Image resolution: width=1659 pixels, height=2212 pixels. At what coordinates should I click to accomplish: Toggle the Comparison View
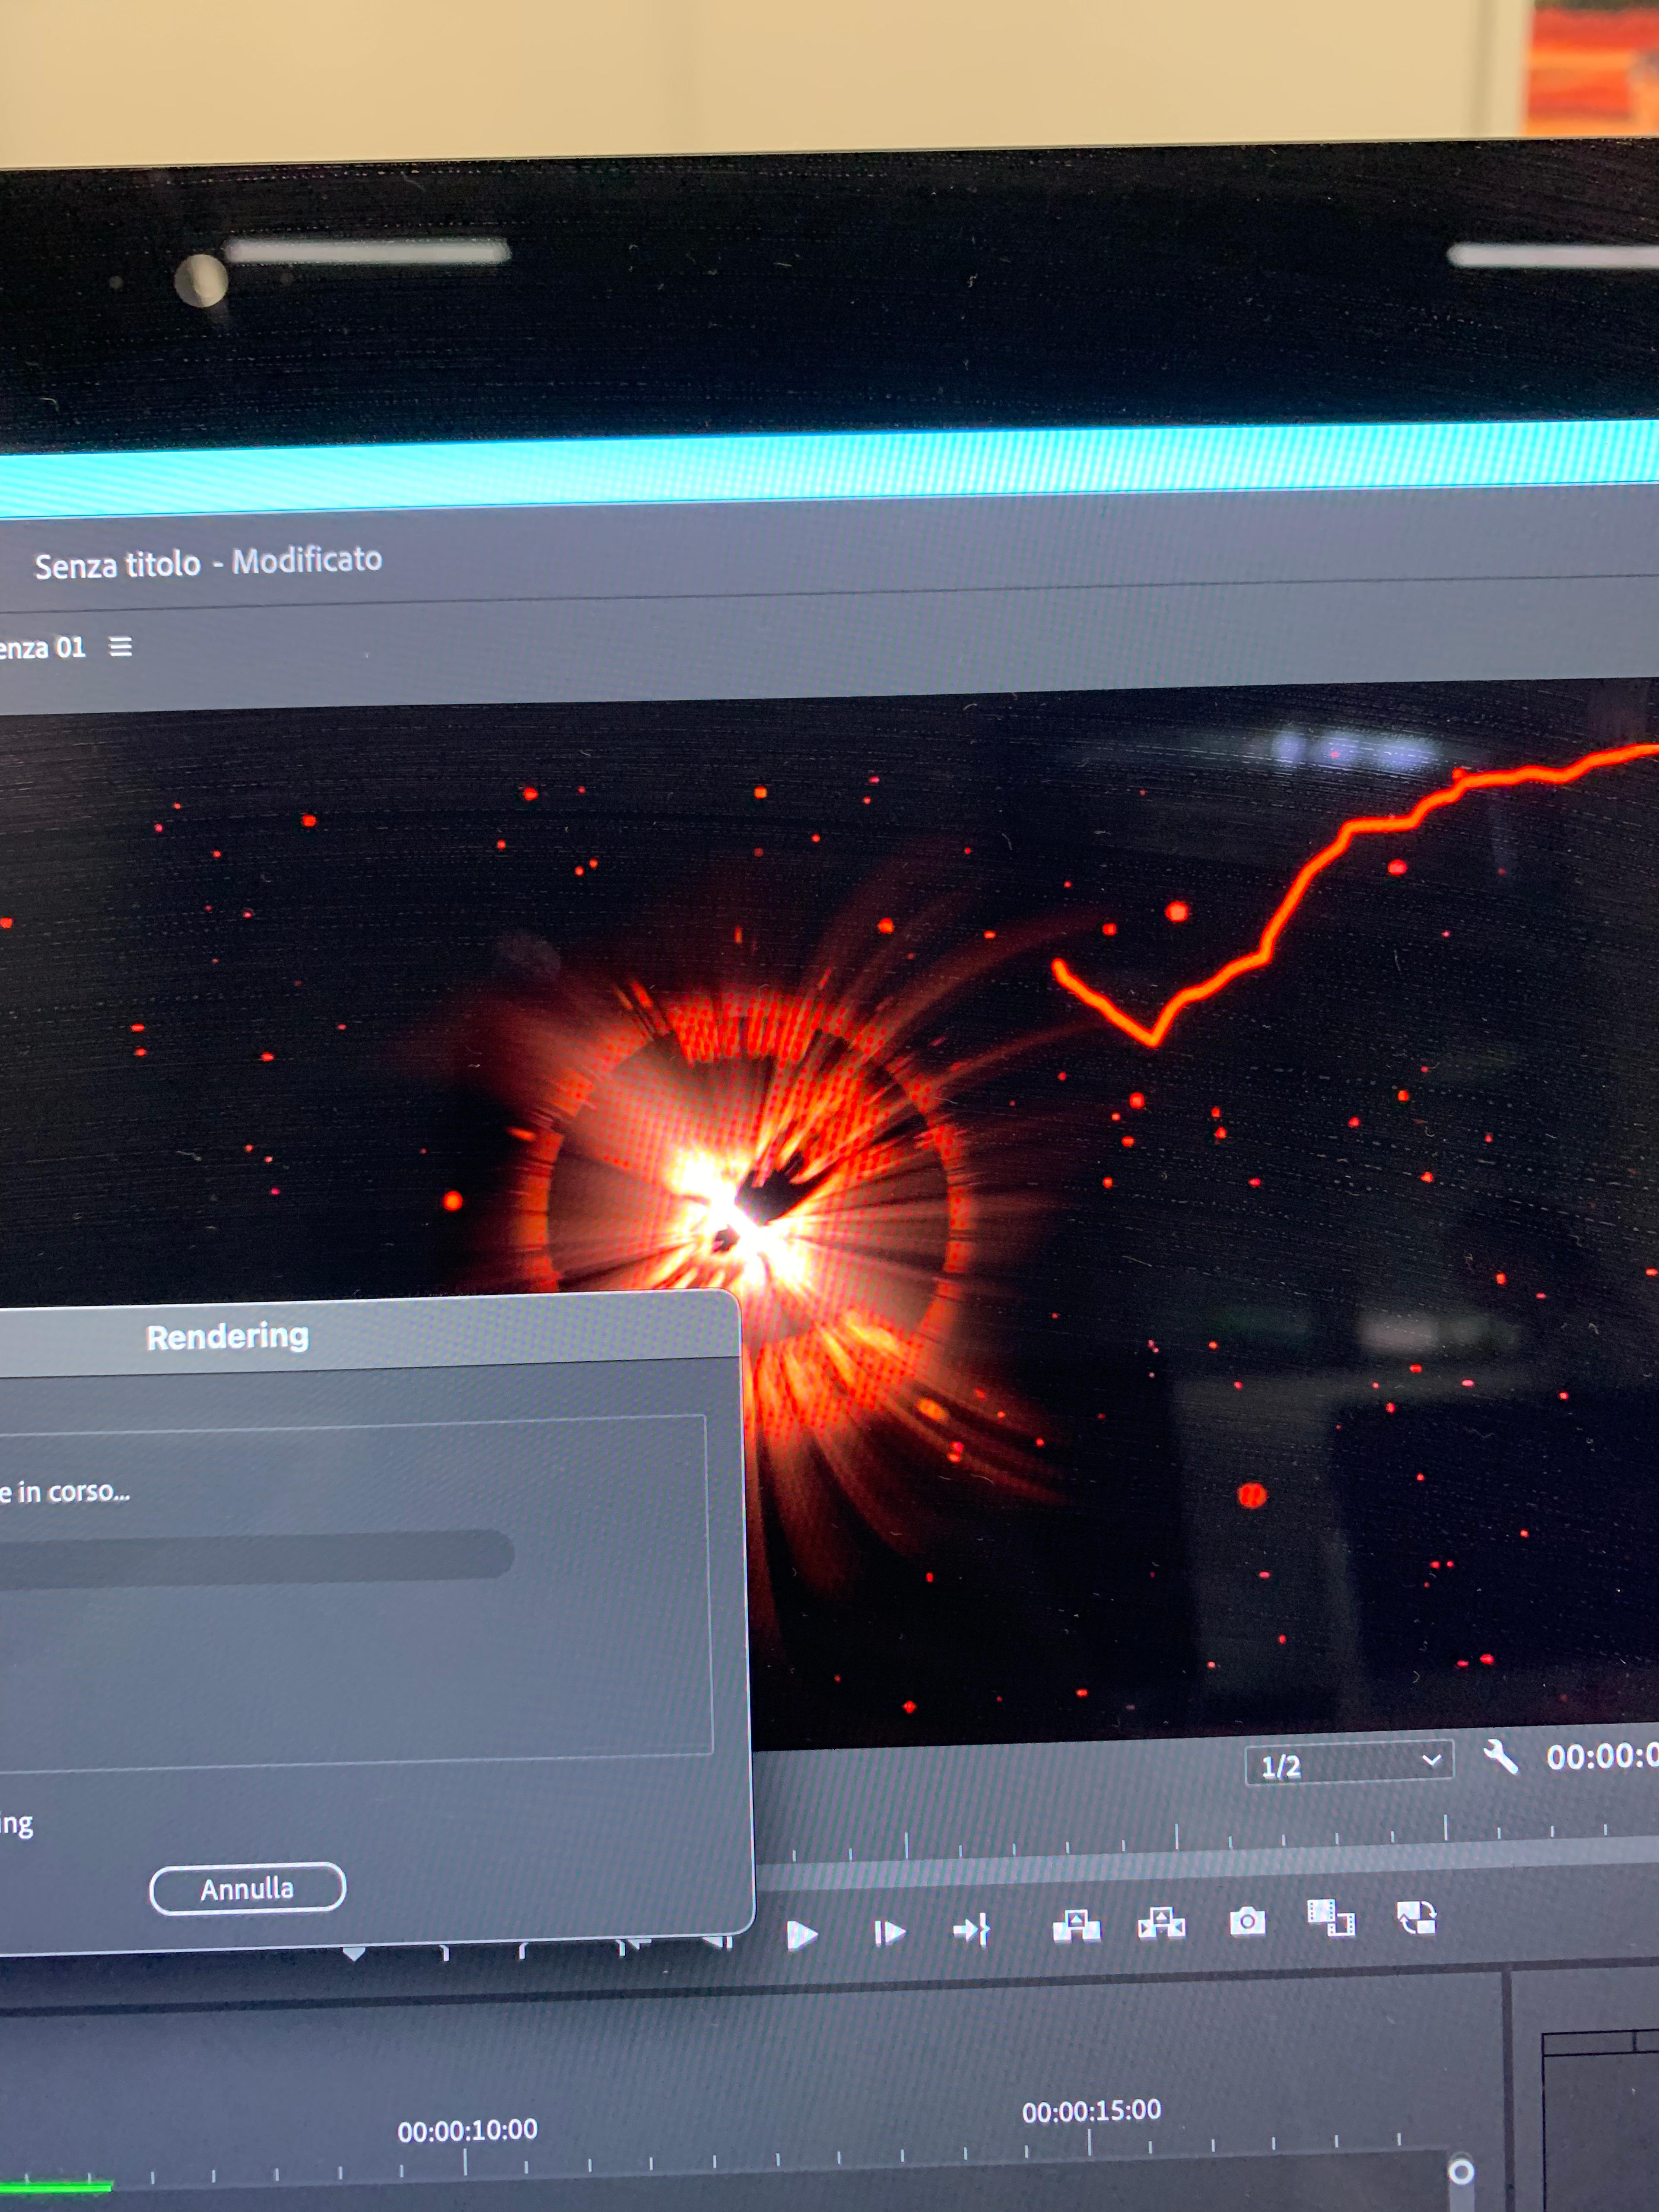[x=1331, y=1918]
